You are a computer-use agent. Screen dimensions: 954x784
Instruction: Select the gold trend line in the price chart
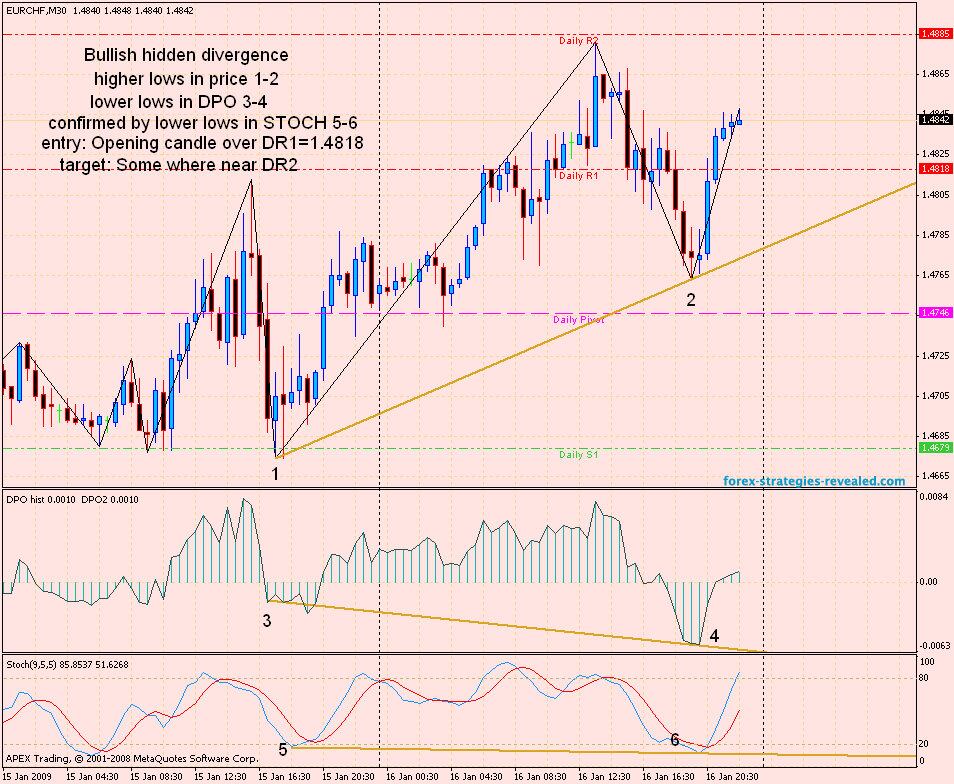click(596, 320)
